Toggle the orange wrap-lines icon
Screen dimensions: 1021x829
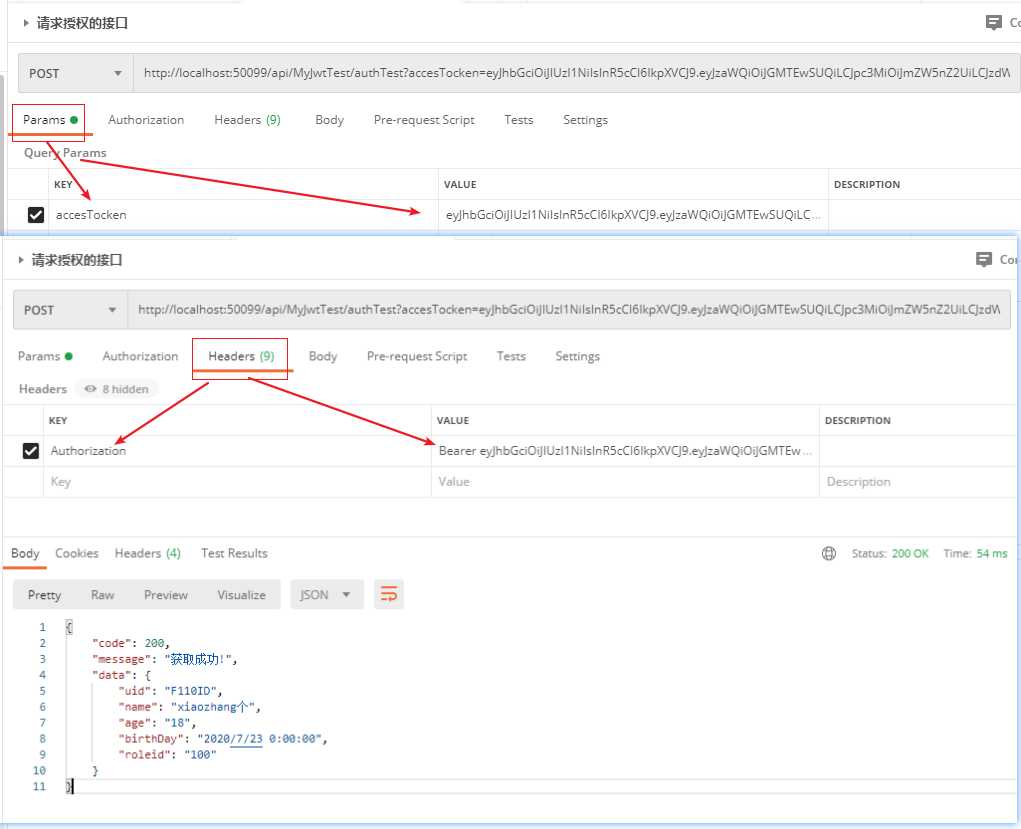[389, 594]
